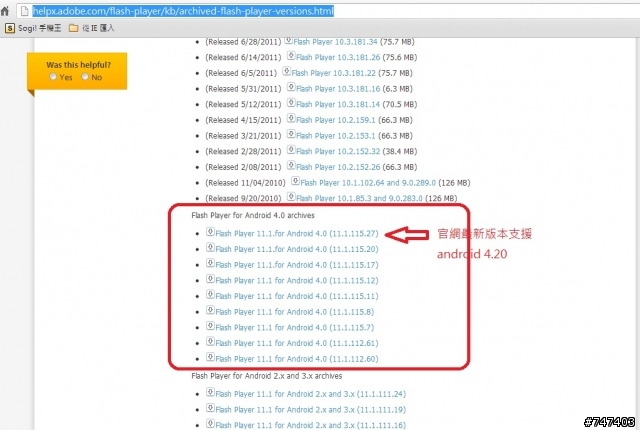
Task: Open Flash Player 10.2.153.1 link
Action: pos(336,136)
